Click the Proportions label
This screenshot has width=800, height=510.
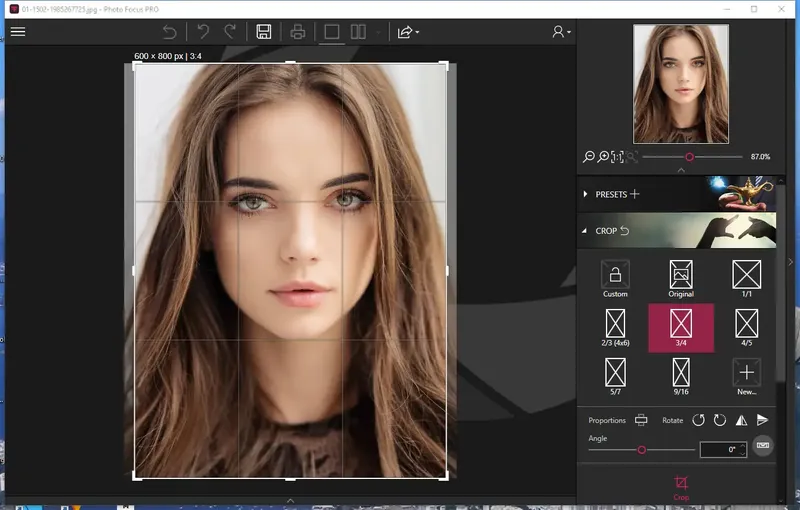pos(607,420)
